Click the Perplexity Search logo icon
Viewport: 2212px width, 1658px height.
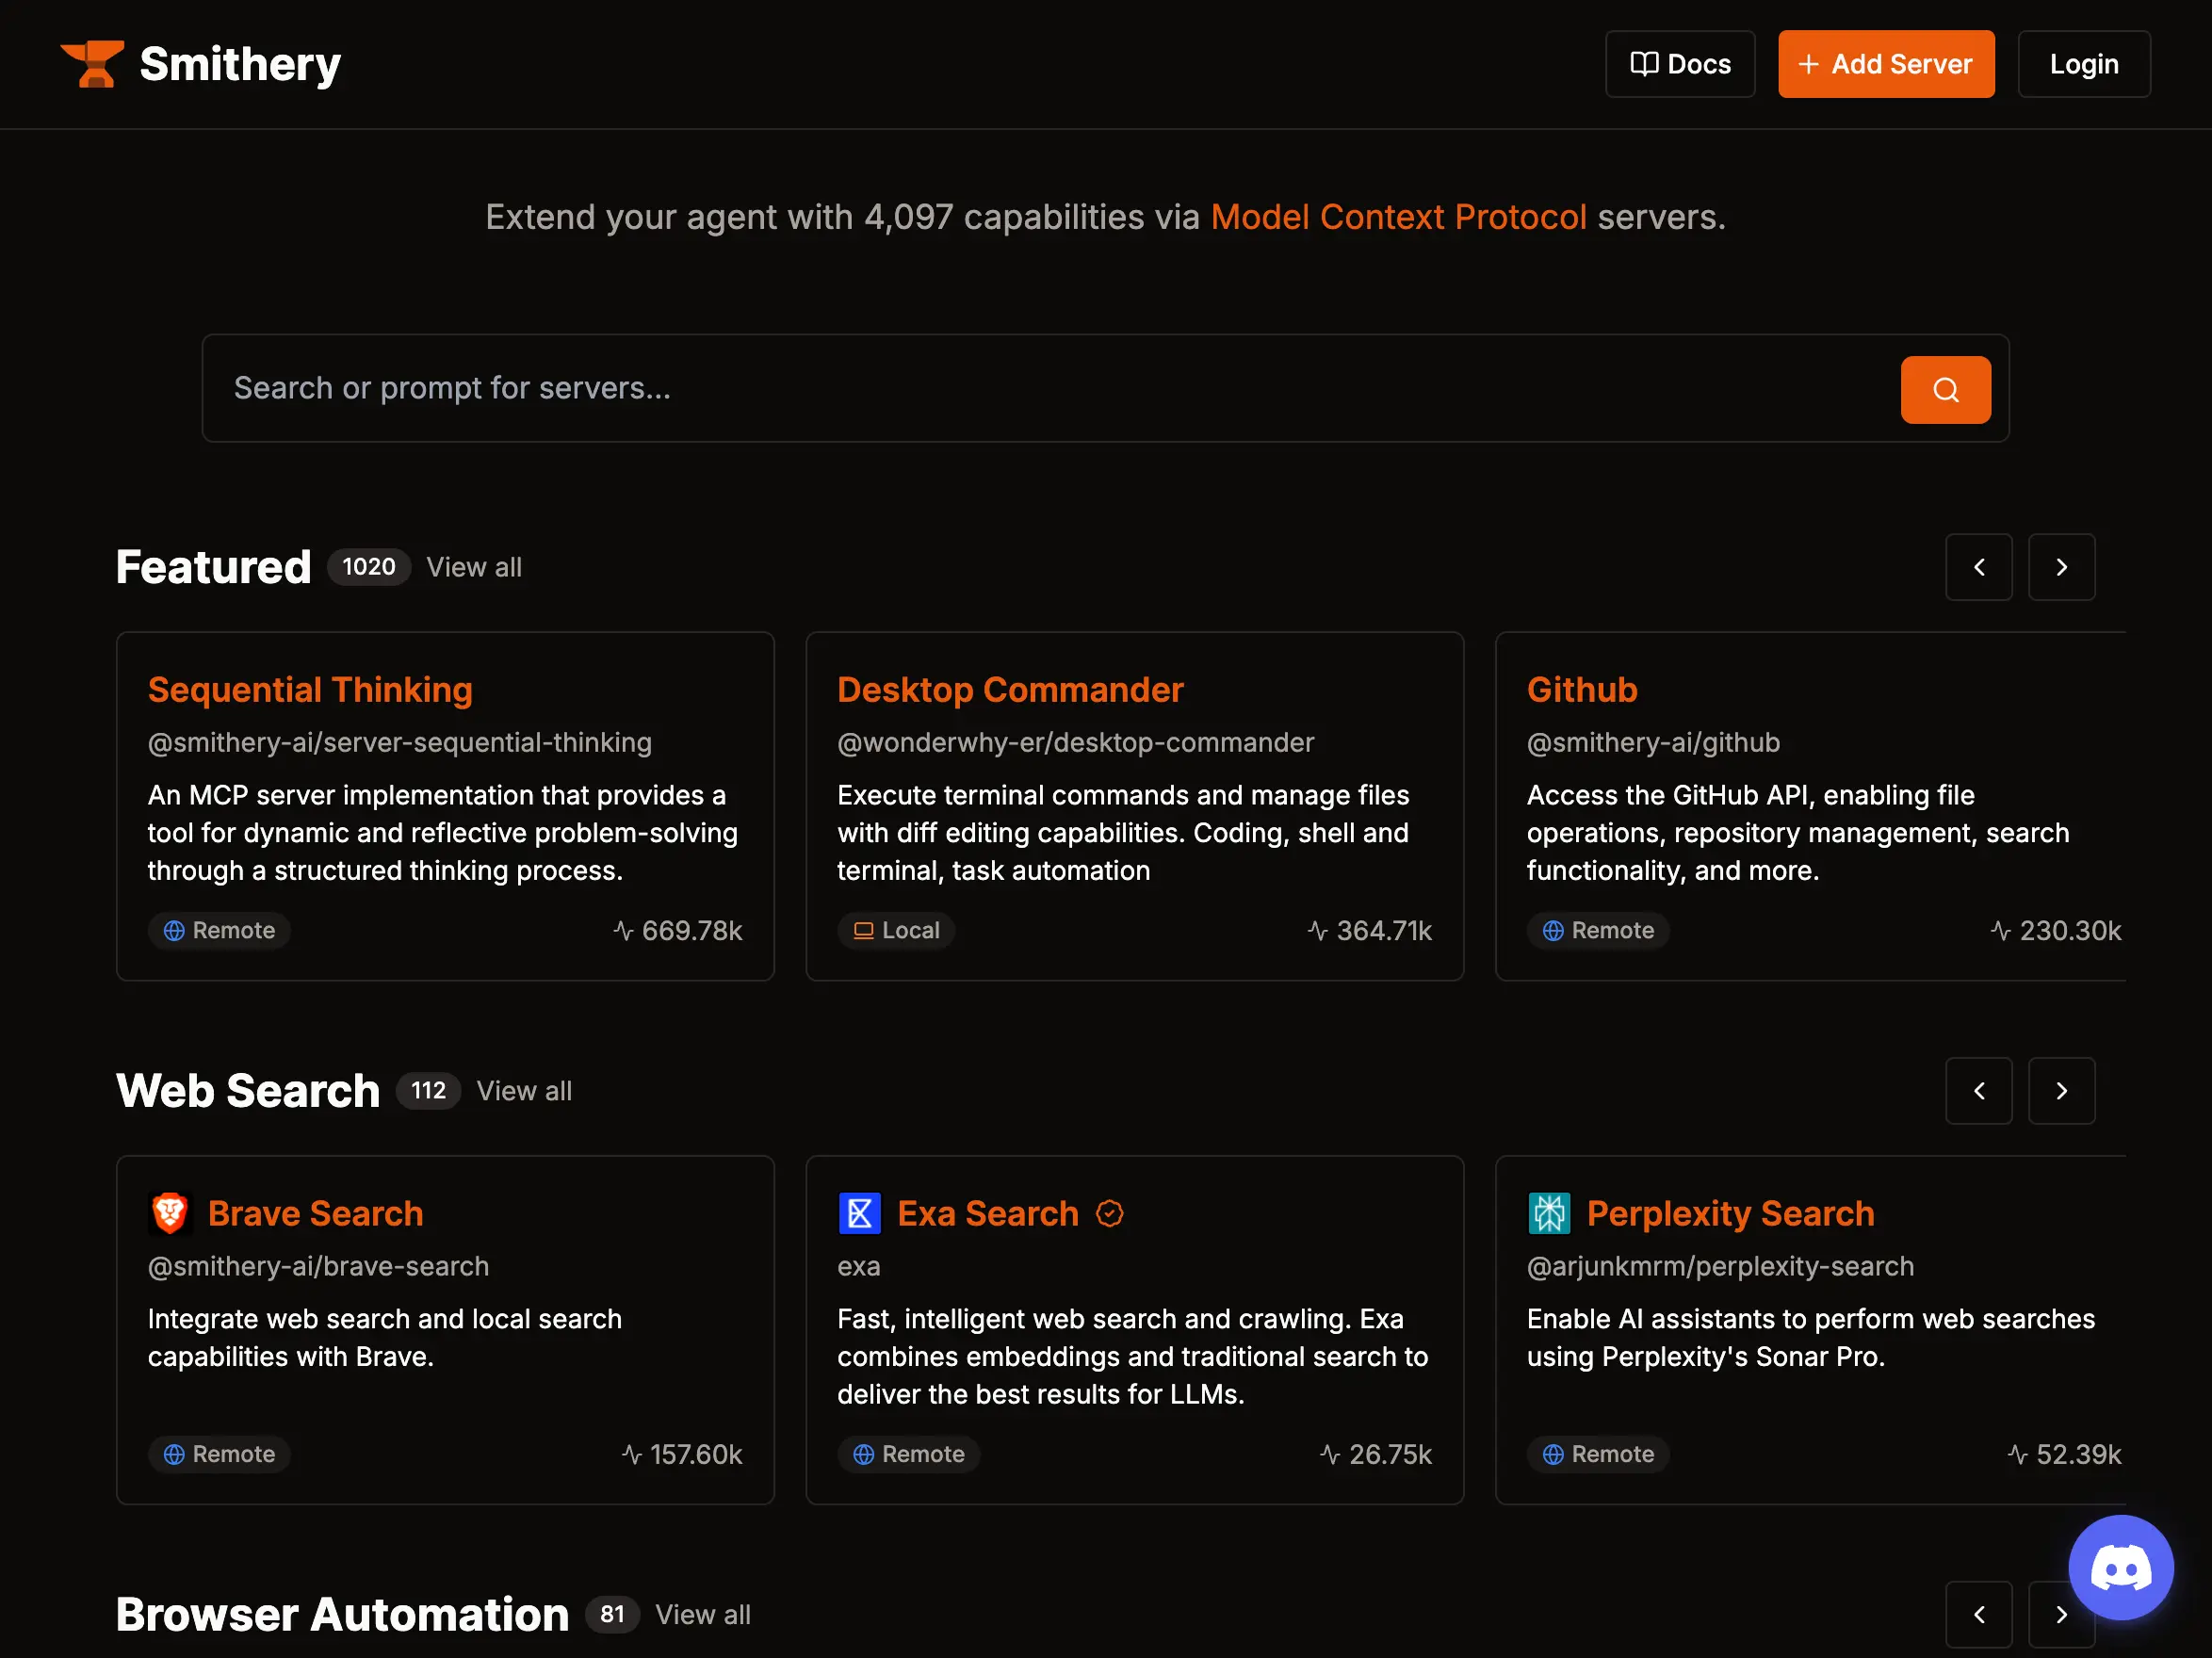pyautogui.click(x=1549, y=1213)
